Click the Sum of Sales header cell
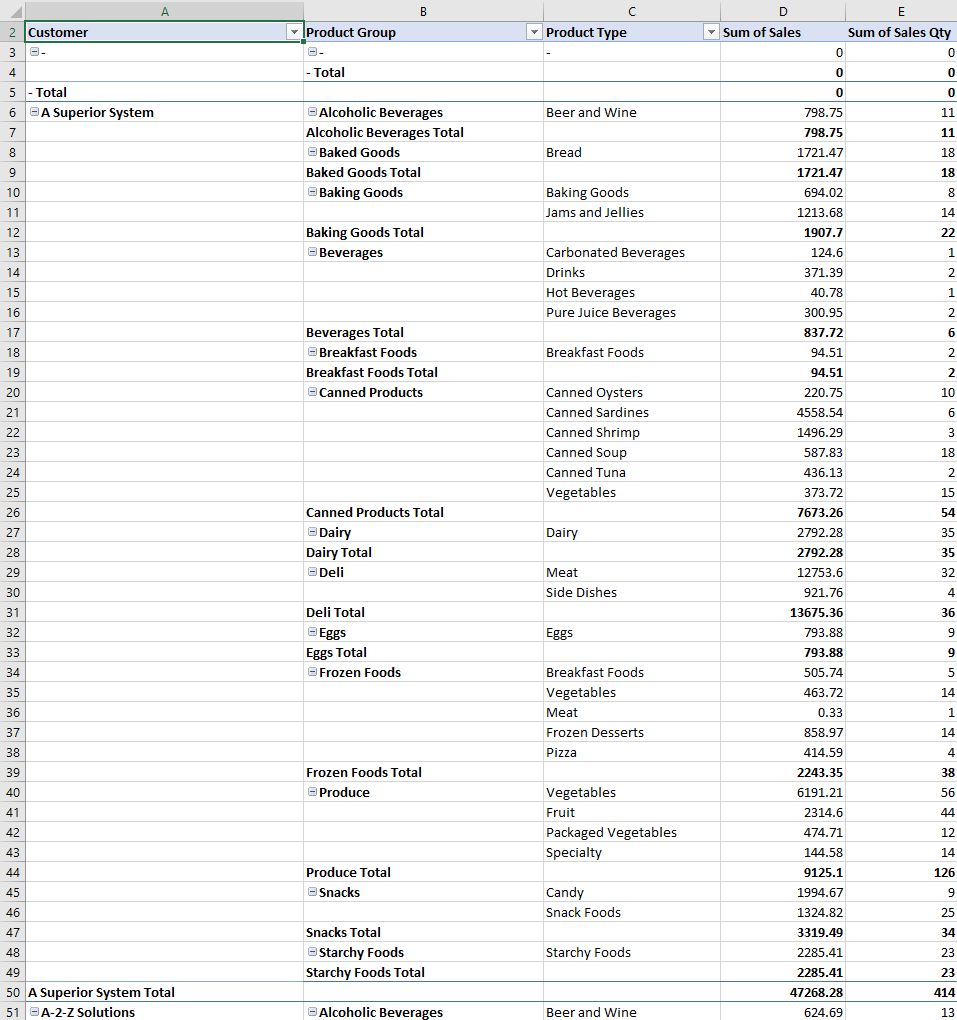 tap(762, 32)
